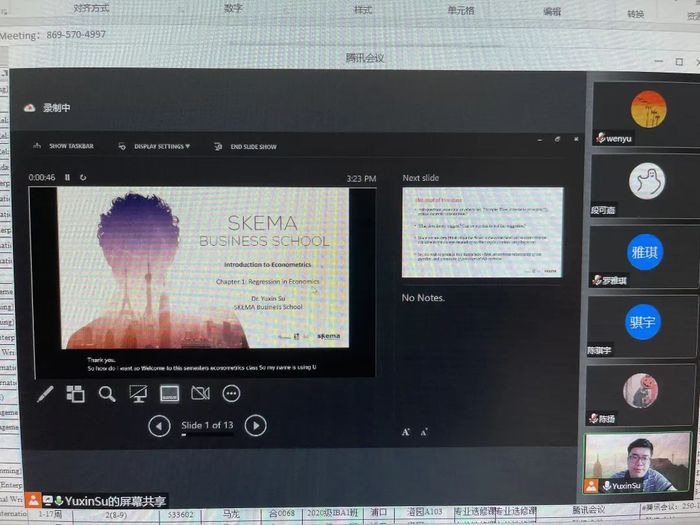Image resolution: width=700 pixels, height=525 pixels.
Task: Click the Next slide preview thumbnail
Action: [x=482, y=232]
